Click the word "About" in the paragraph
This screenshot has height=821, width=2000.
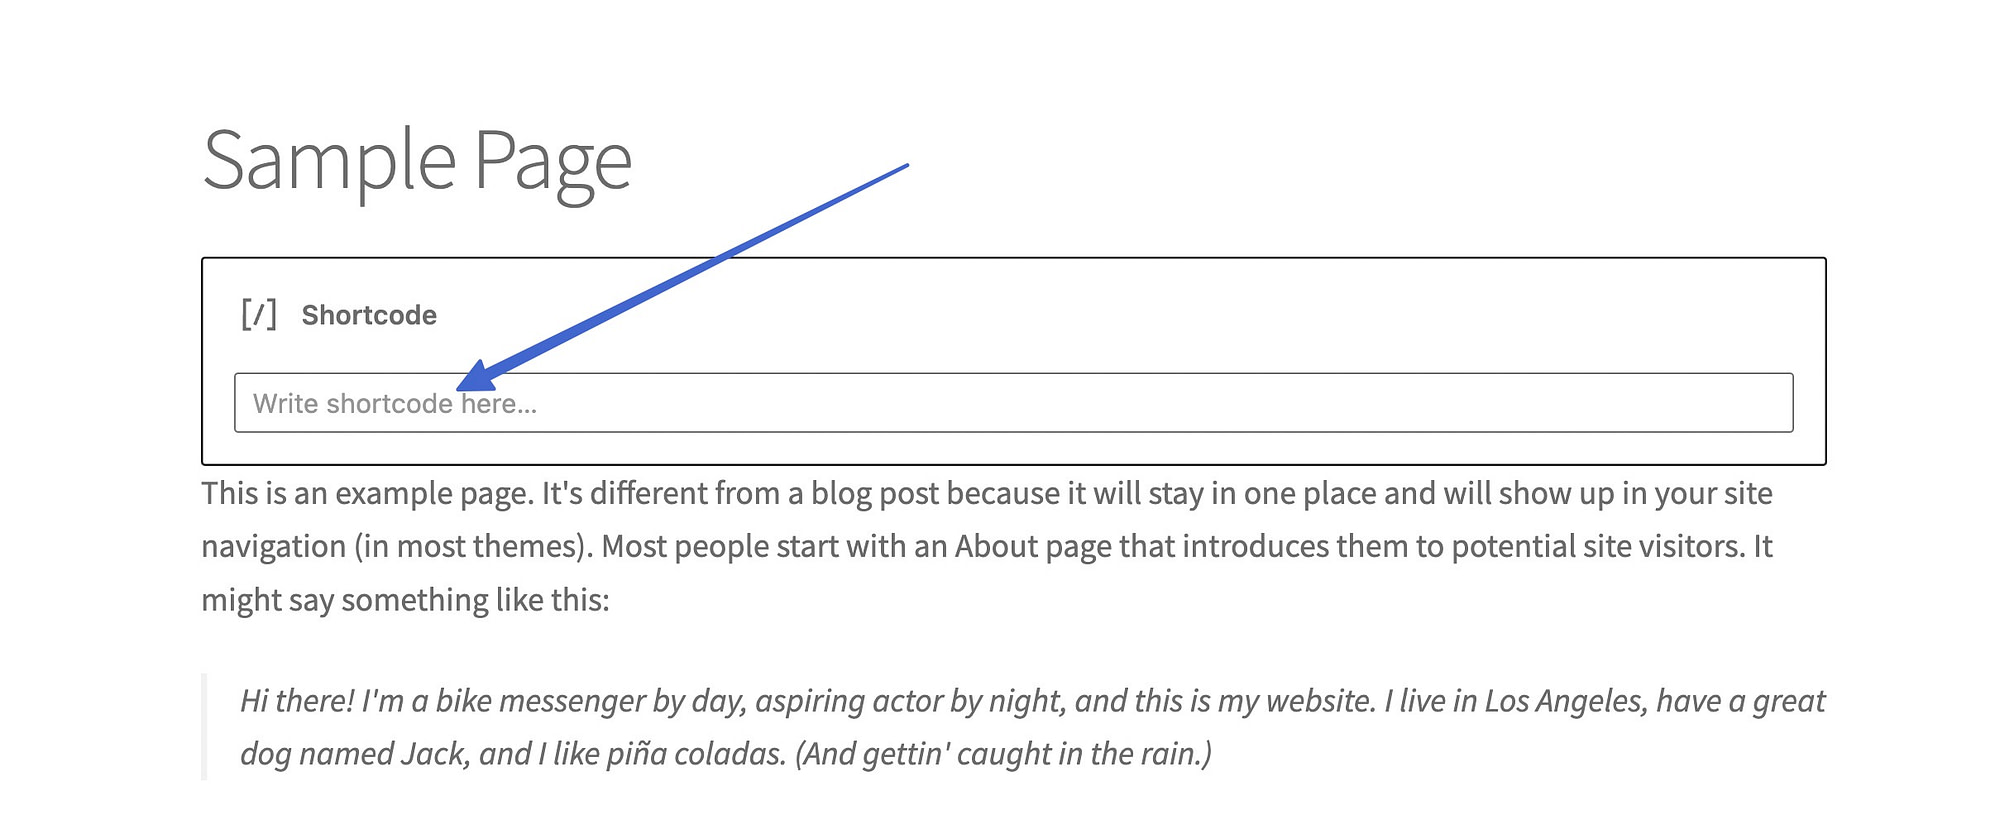997,547
